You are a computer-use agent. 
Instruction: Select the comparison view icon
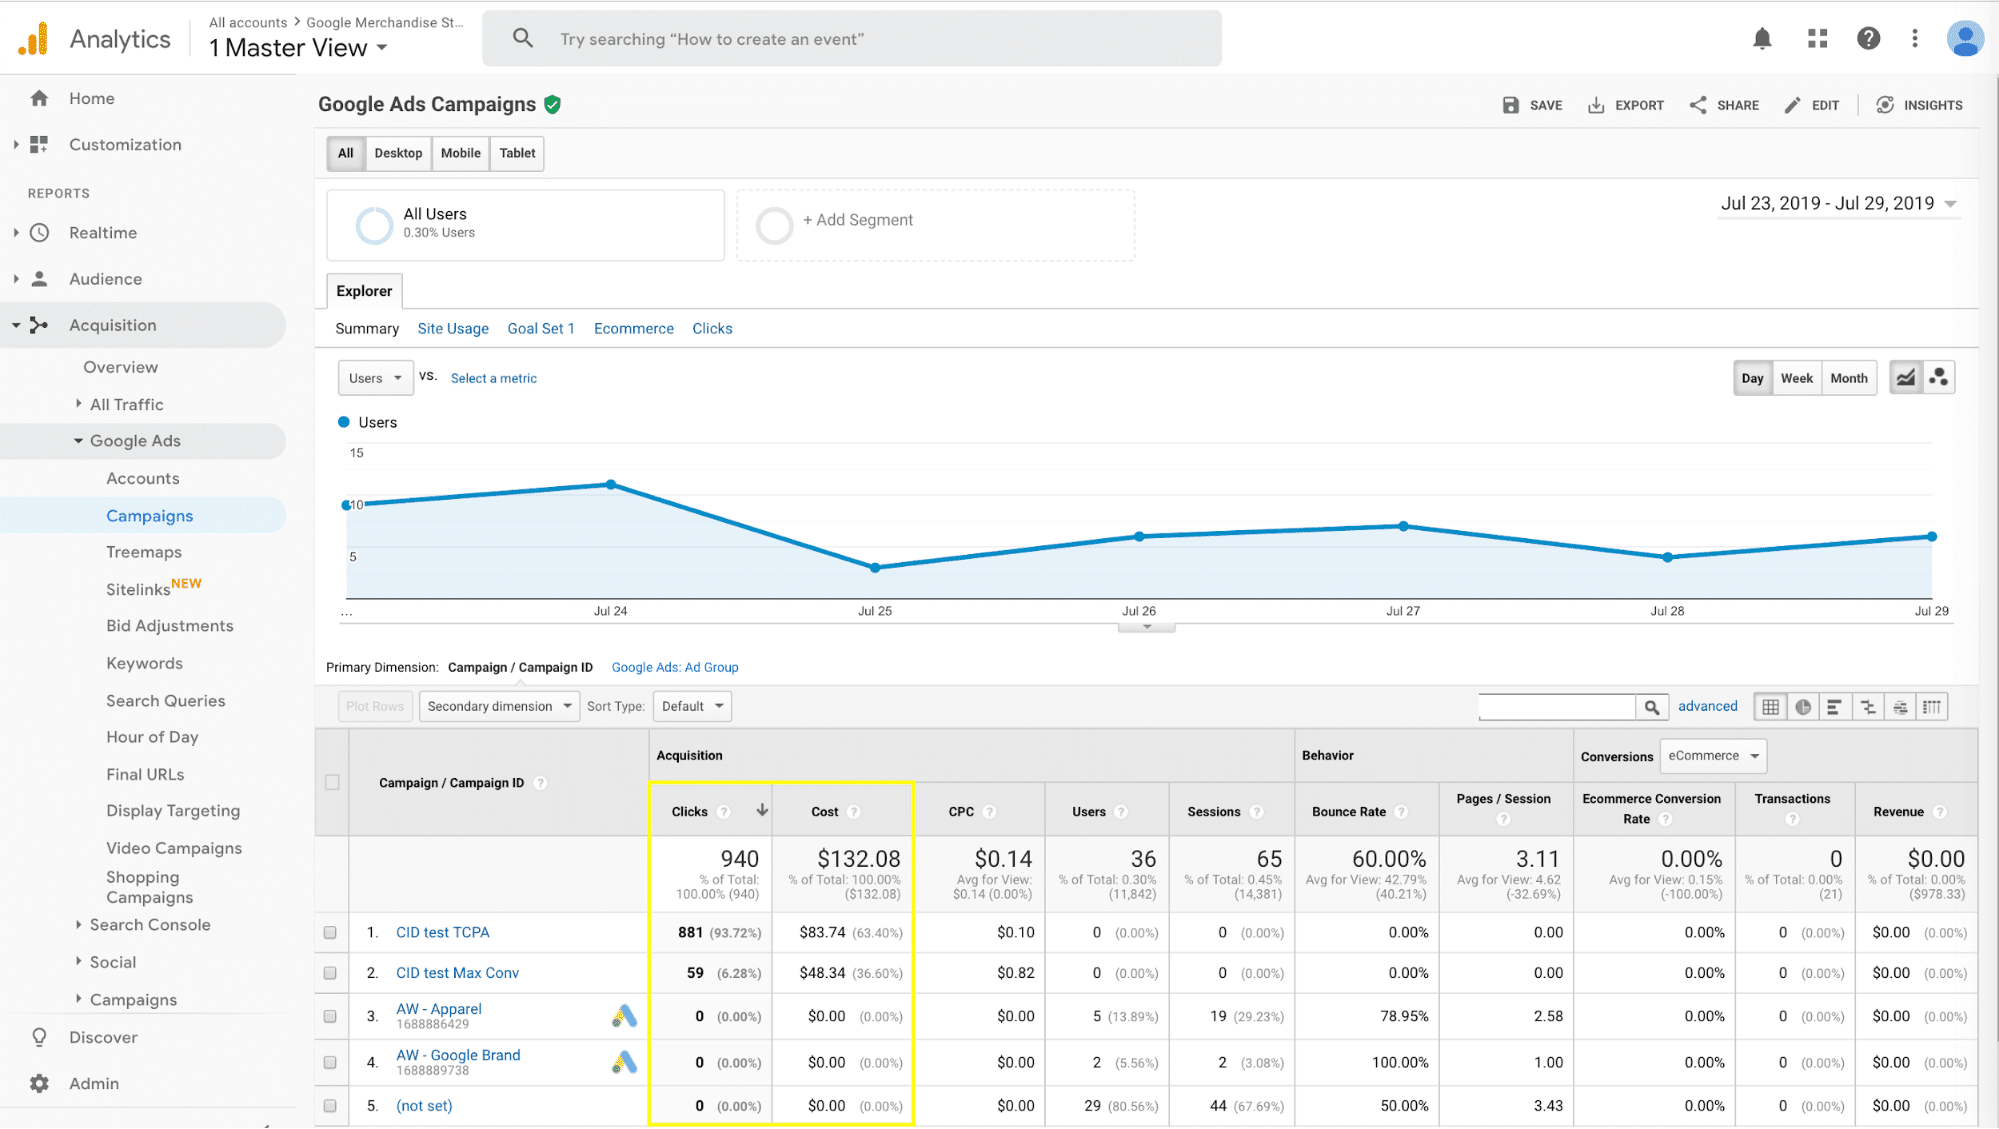pyautogui.click(x=1867, y=707)
